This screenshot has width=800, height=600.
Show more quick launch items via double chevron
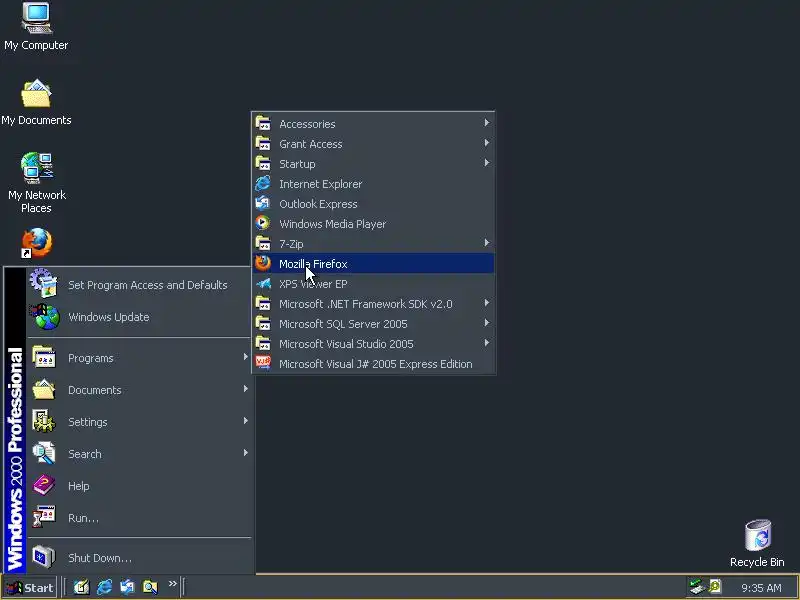pos(172,583)
